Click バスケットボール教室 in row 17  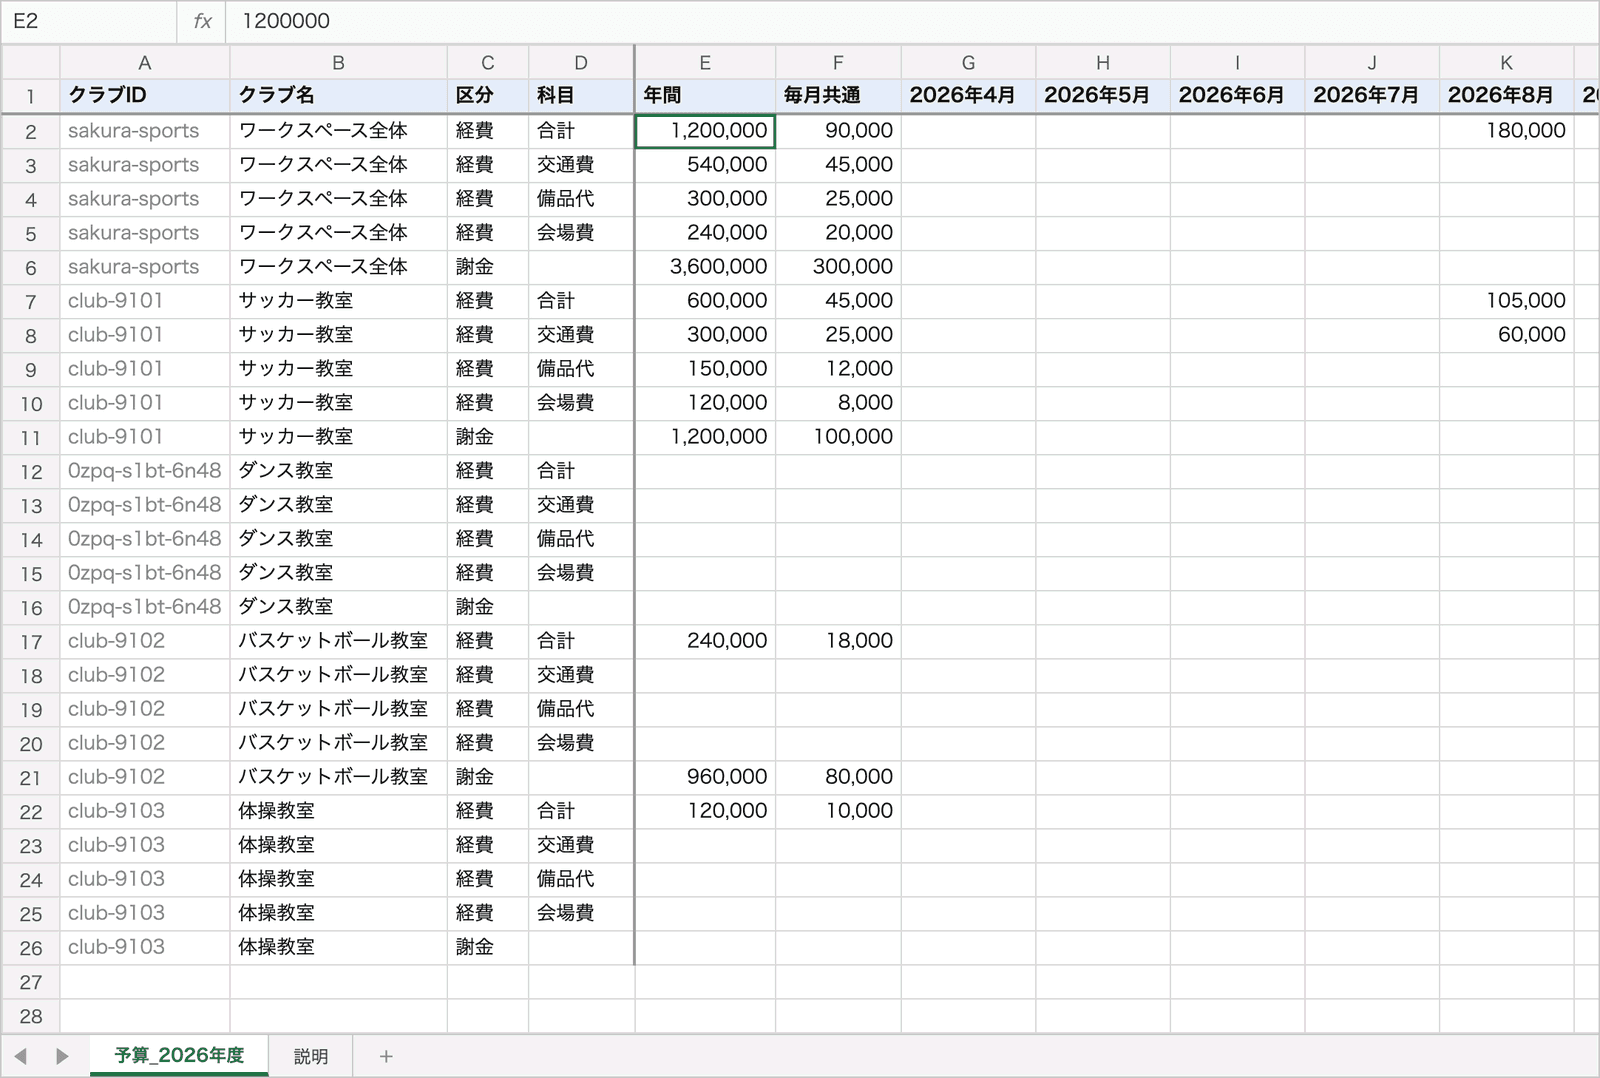338,641
